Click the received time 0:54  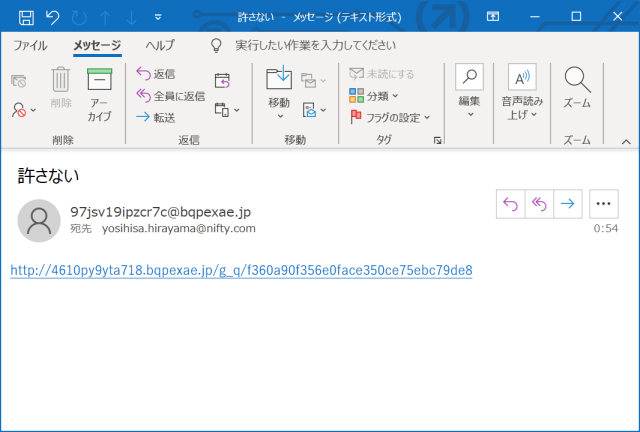[606, 228]
